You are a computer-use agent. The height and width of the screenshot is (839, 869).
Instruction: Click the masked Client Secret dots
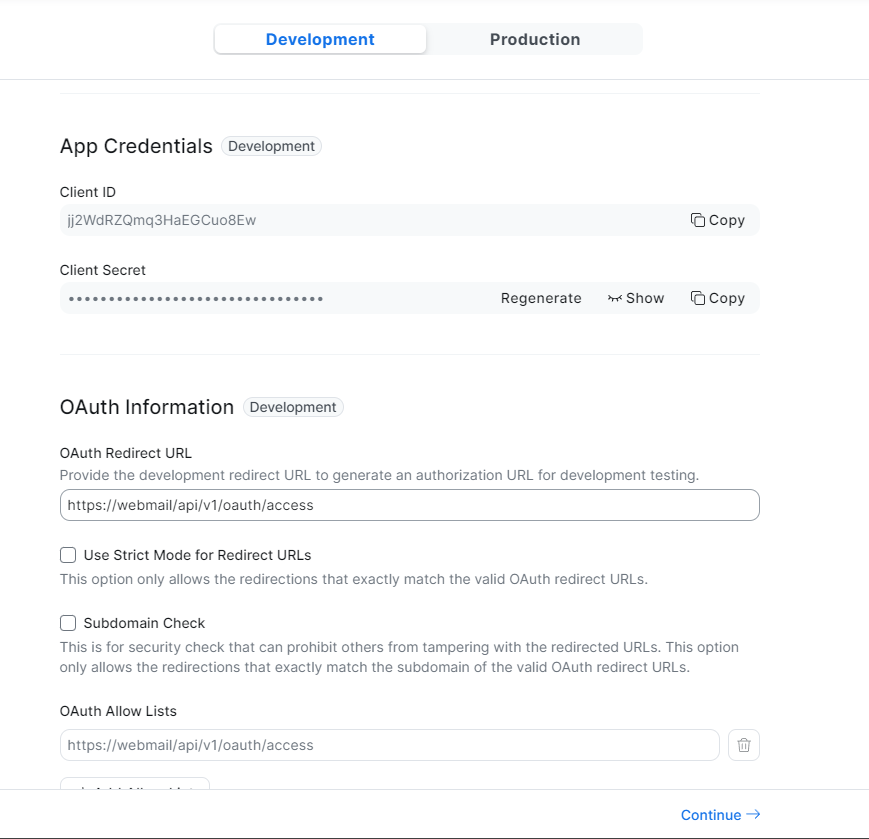click(x=196, y=298)
